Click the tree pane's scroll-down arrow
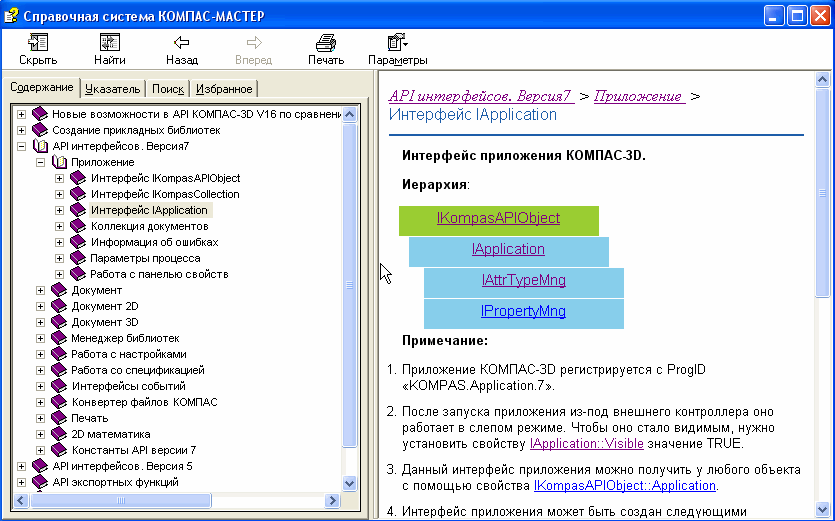Image resolution: width=835 pixels, height=521 pixels. [x=349, y=484]
